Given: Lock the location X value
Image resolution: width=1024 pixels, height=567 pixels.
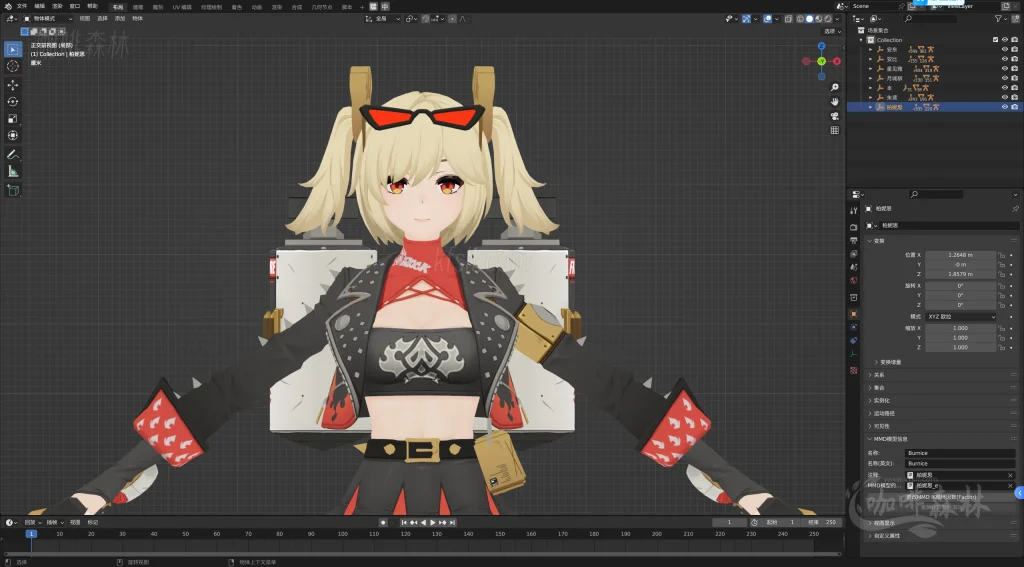Looking at the screenshot, I should click(1001, 255).
